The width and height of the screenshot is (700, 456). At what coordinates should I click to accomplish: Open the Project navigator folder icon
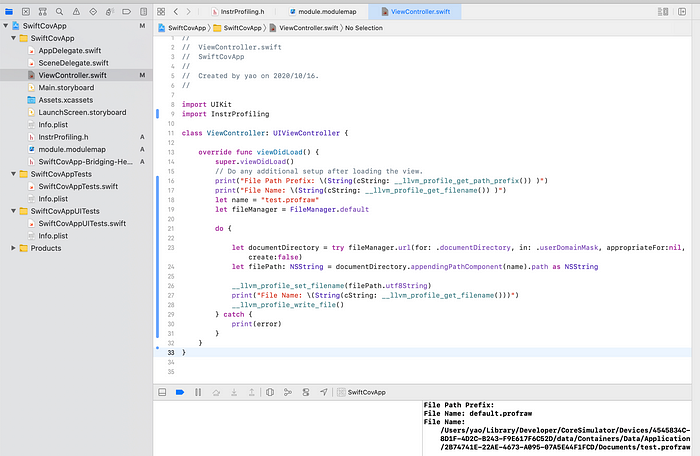coord(9,12)
